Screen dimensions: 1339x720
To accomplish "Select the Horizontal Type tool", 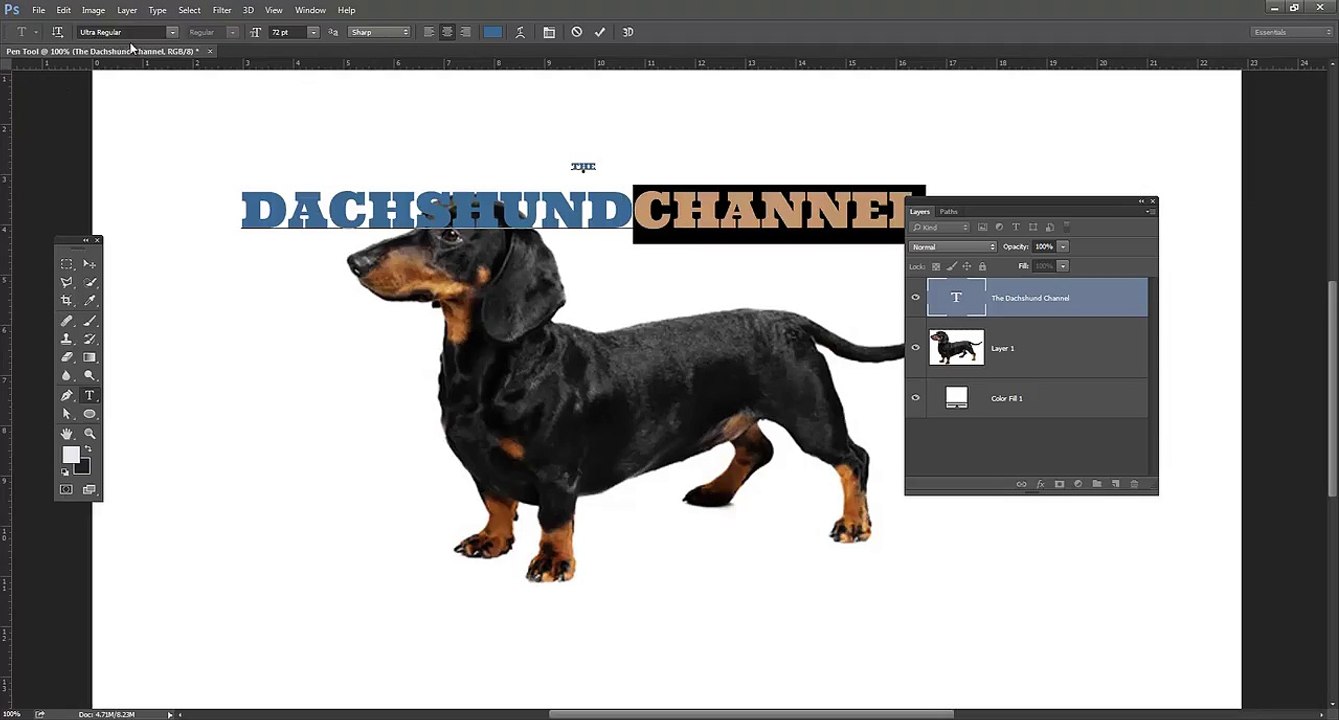I will click(90, 395).
